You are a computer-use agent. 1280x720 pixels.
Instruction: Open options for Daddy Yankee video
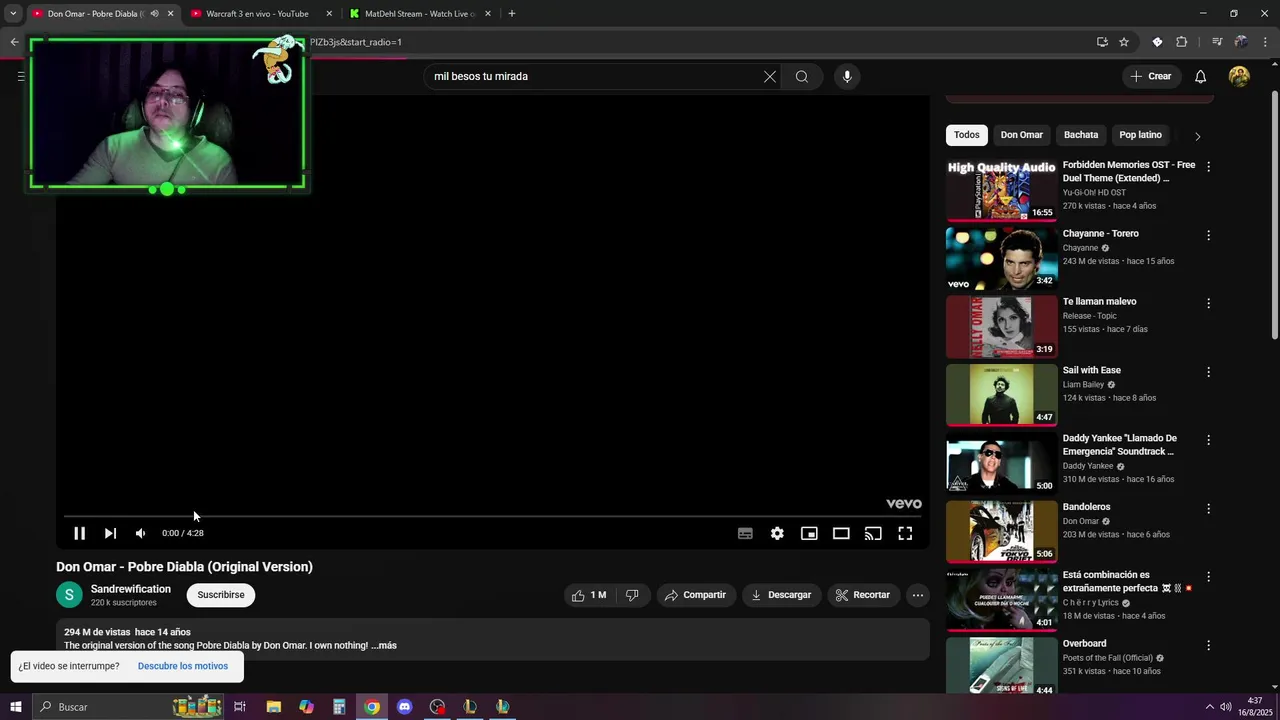click(1208, 440)
